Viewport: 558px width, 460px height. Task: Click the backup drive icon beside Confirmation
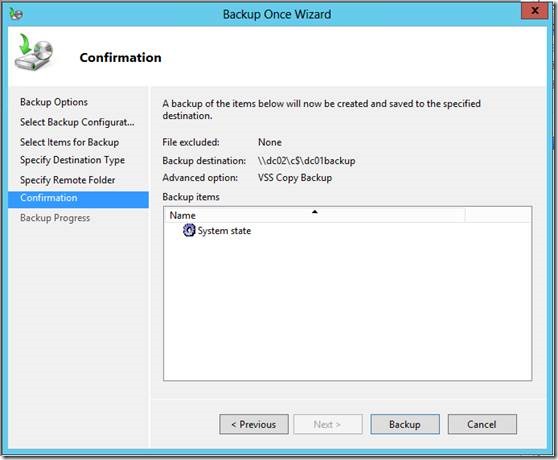[x=34, y=52]
